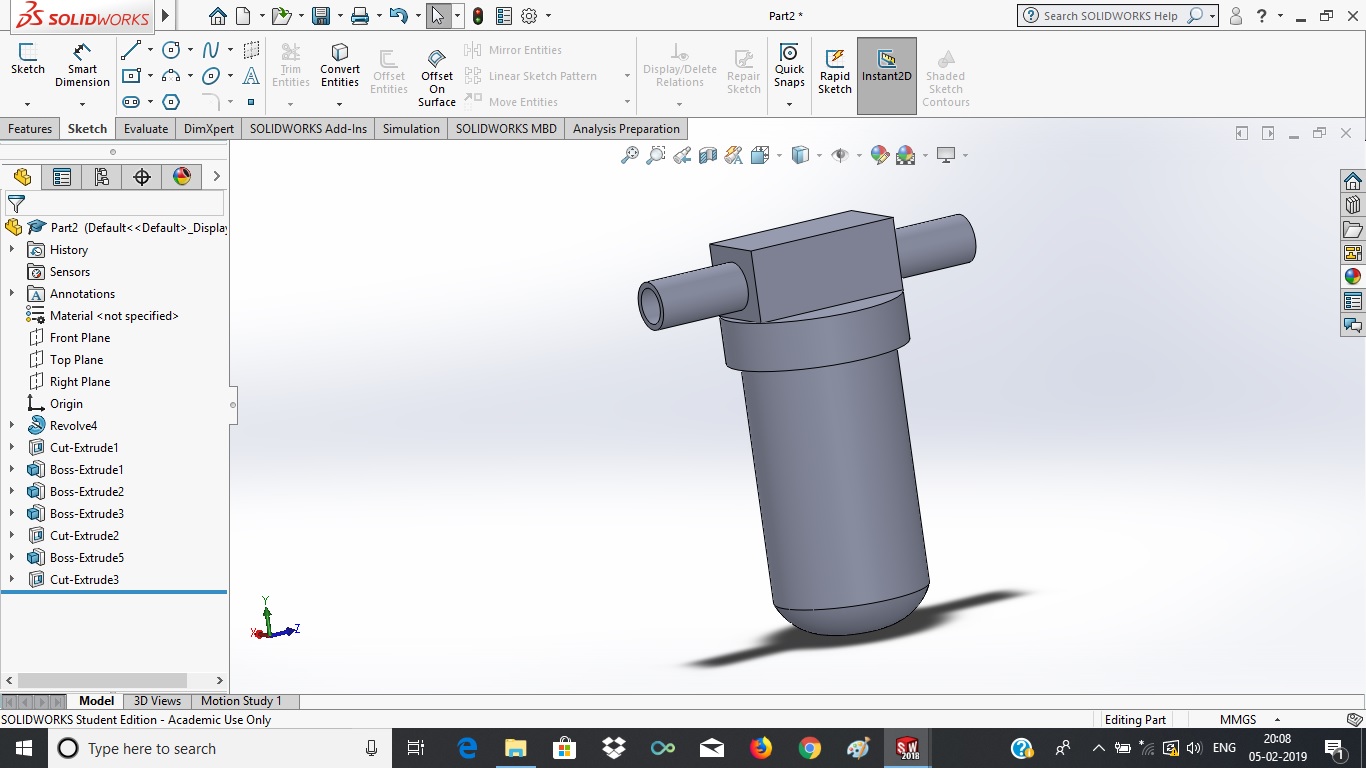Toggle the Instant2D mode

coord(886,70)
